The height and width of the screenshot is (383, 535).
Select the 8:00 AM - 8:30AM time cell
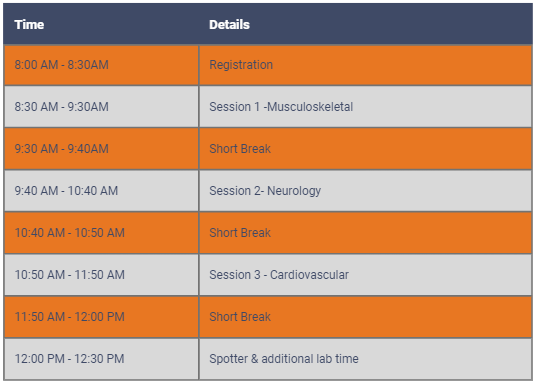[101, 65]
